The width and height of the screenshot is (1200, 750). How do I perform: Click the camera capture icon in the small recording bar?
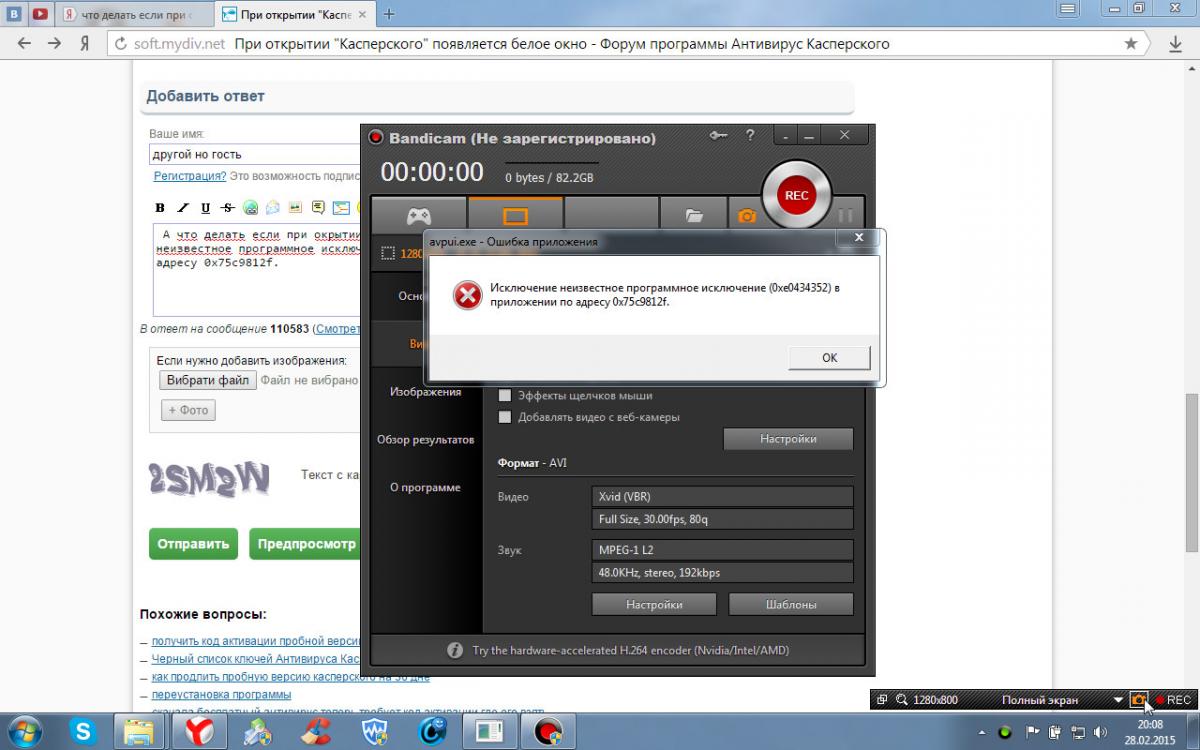(1138, 700)
